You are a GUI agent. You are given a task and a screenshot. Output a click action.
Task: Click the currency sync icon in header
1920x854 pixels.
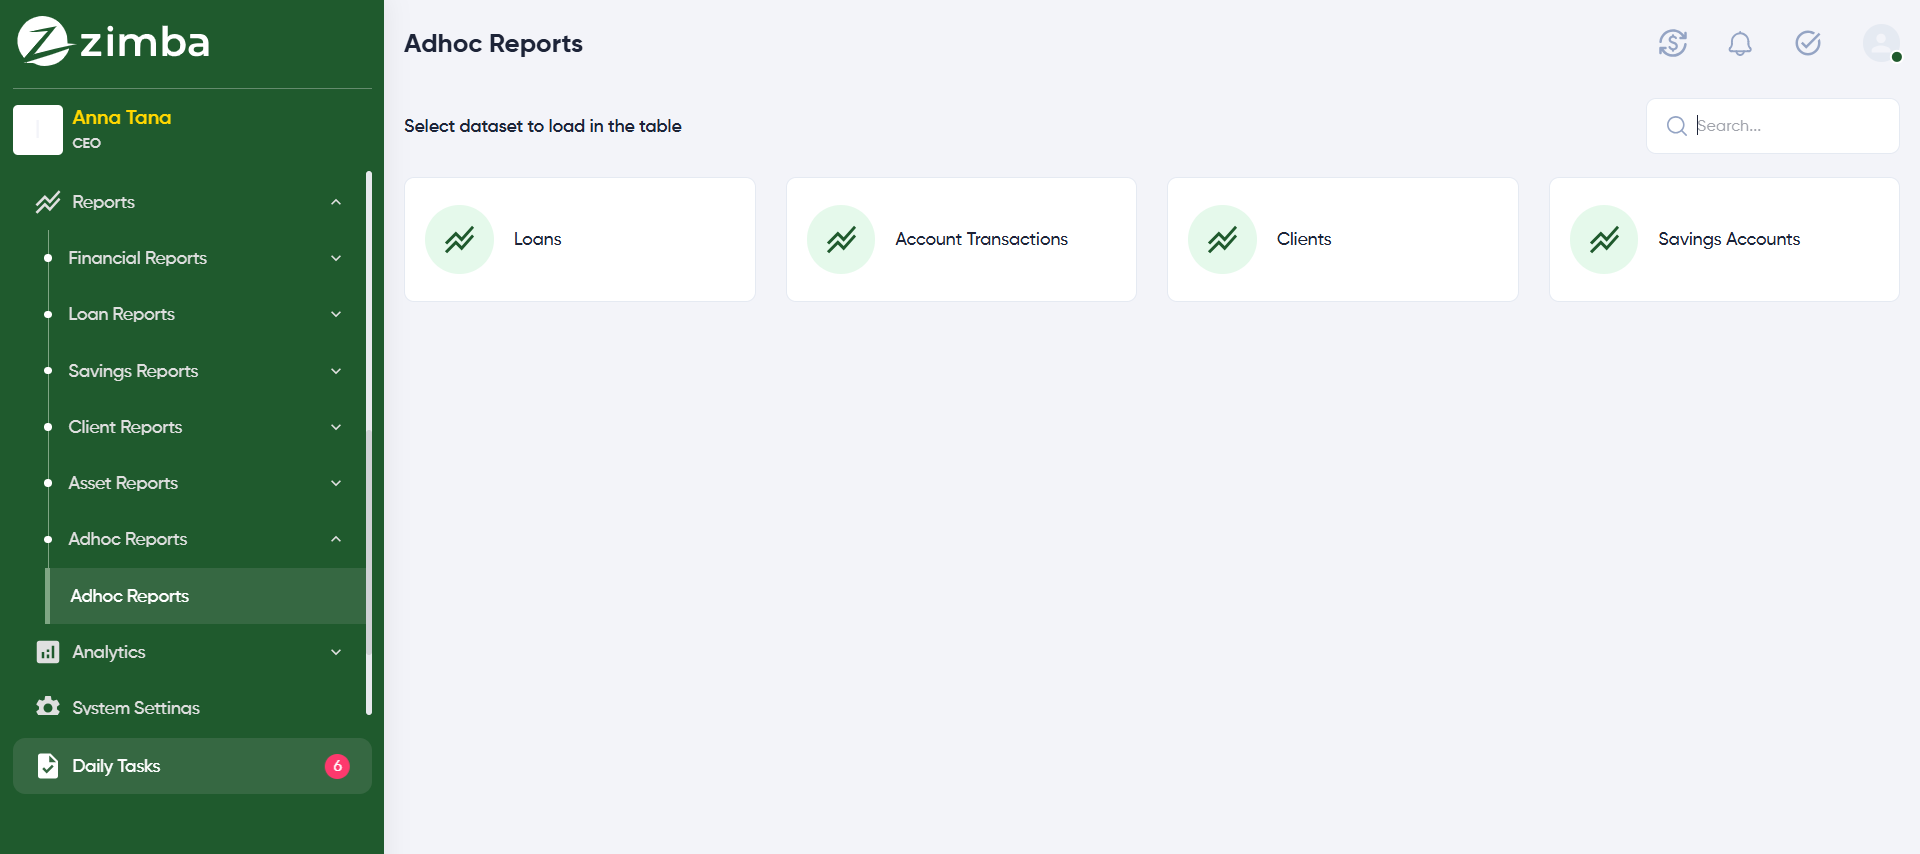[1672, 43]
